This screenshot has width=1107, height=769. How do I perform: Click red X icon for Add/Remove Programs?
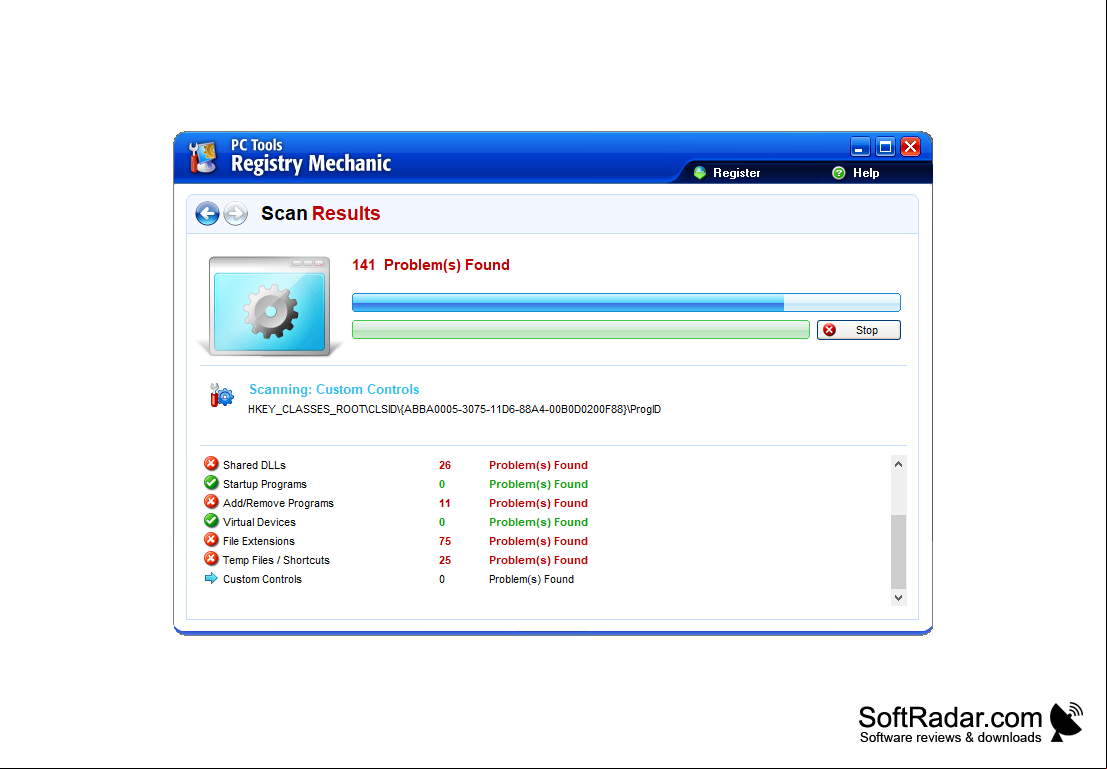tap(211, 502)
